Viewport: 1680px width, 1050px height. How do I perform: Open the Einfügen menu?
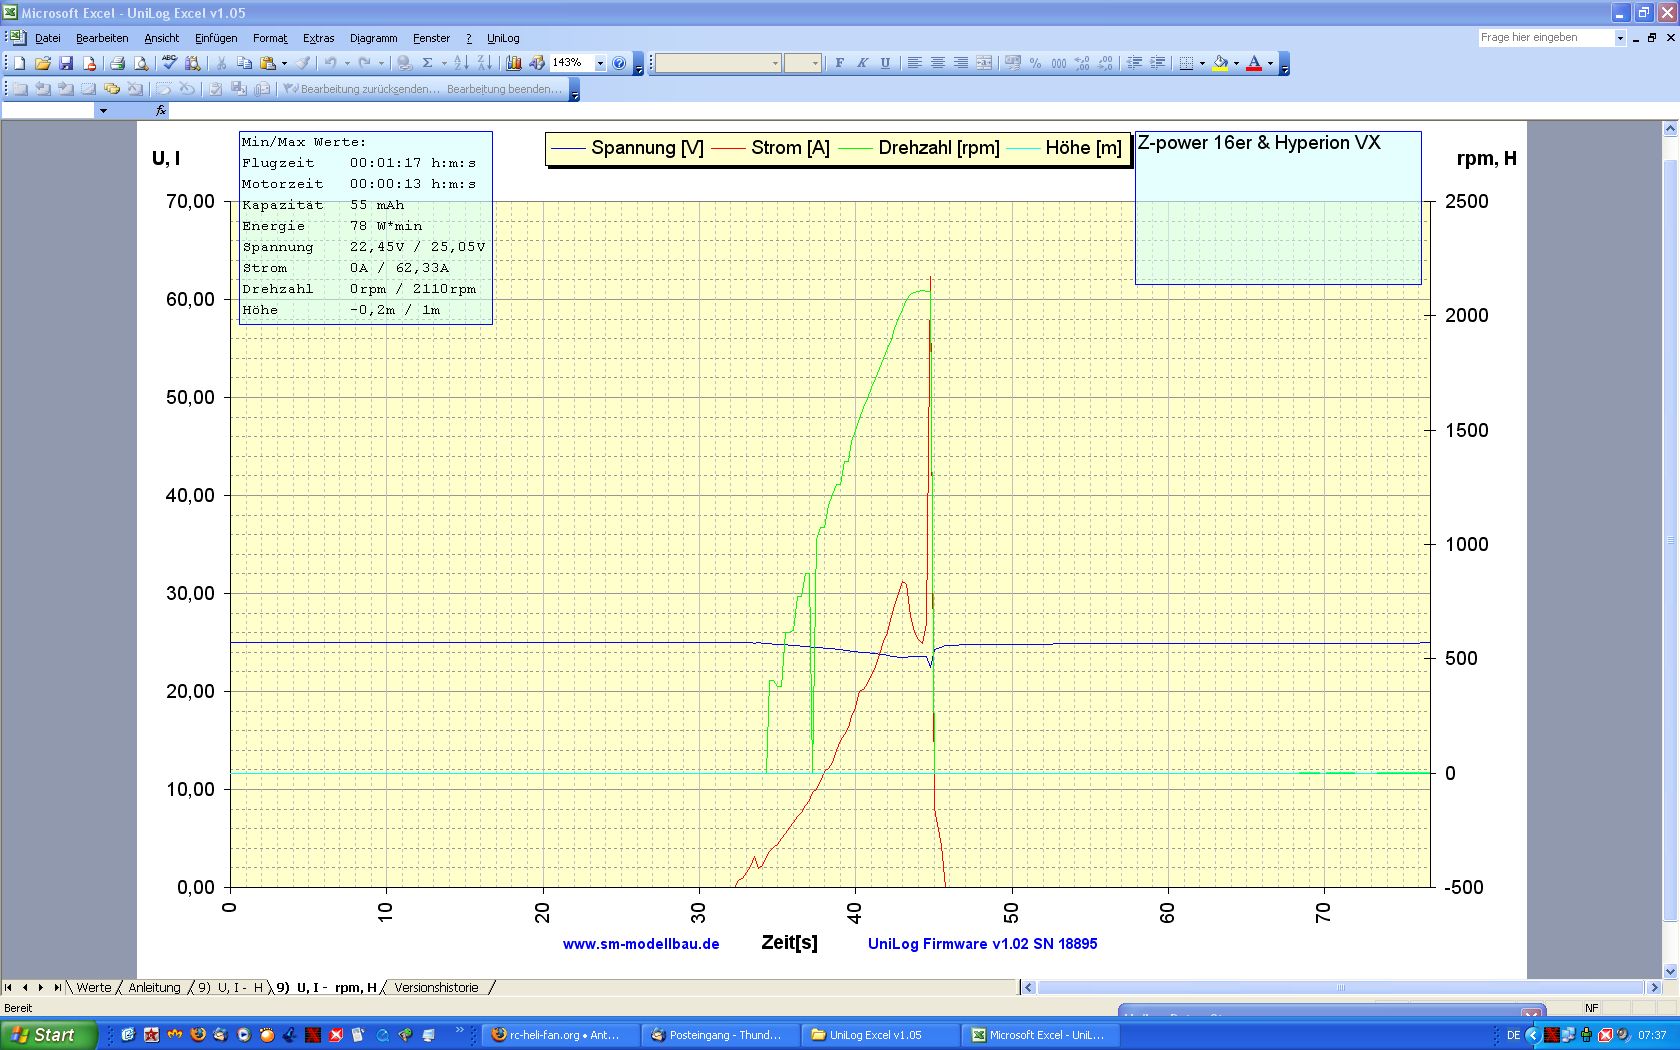point(216,38)
